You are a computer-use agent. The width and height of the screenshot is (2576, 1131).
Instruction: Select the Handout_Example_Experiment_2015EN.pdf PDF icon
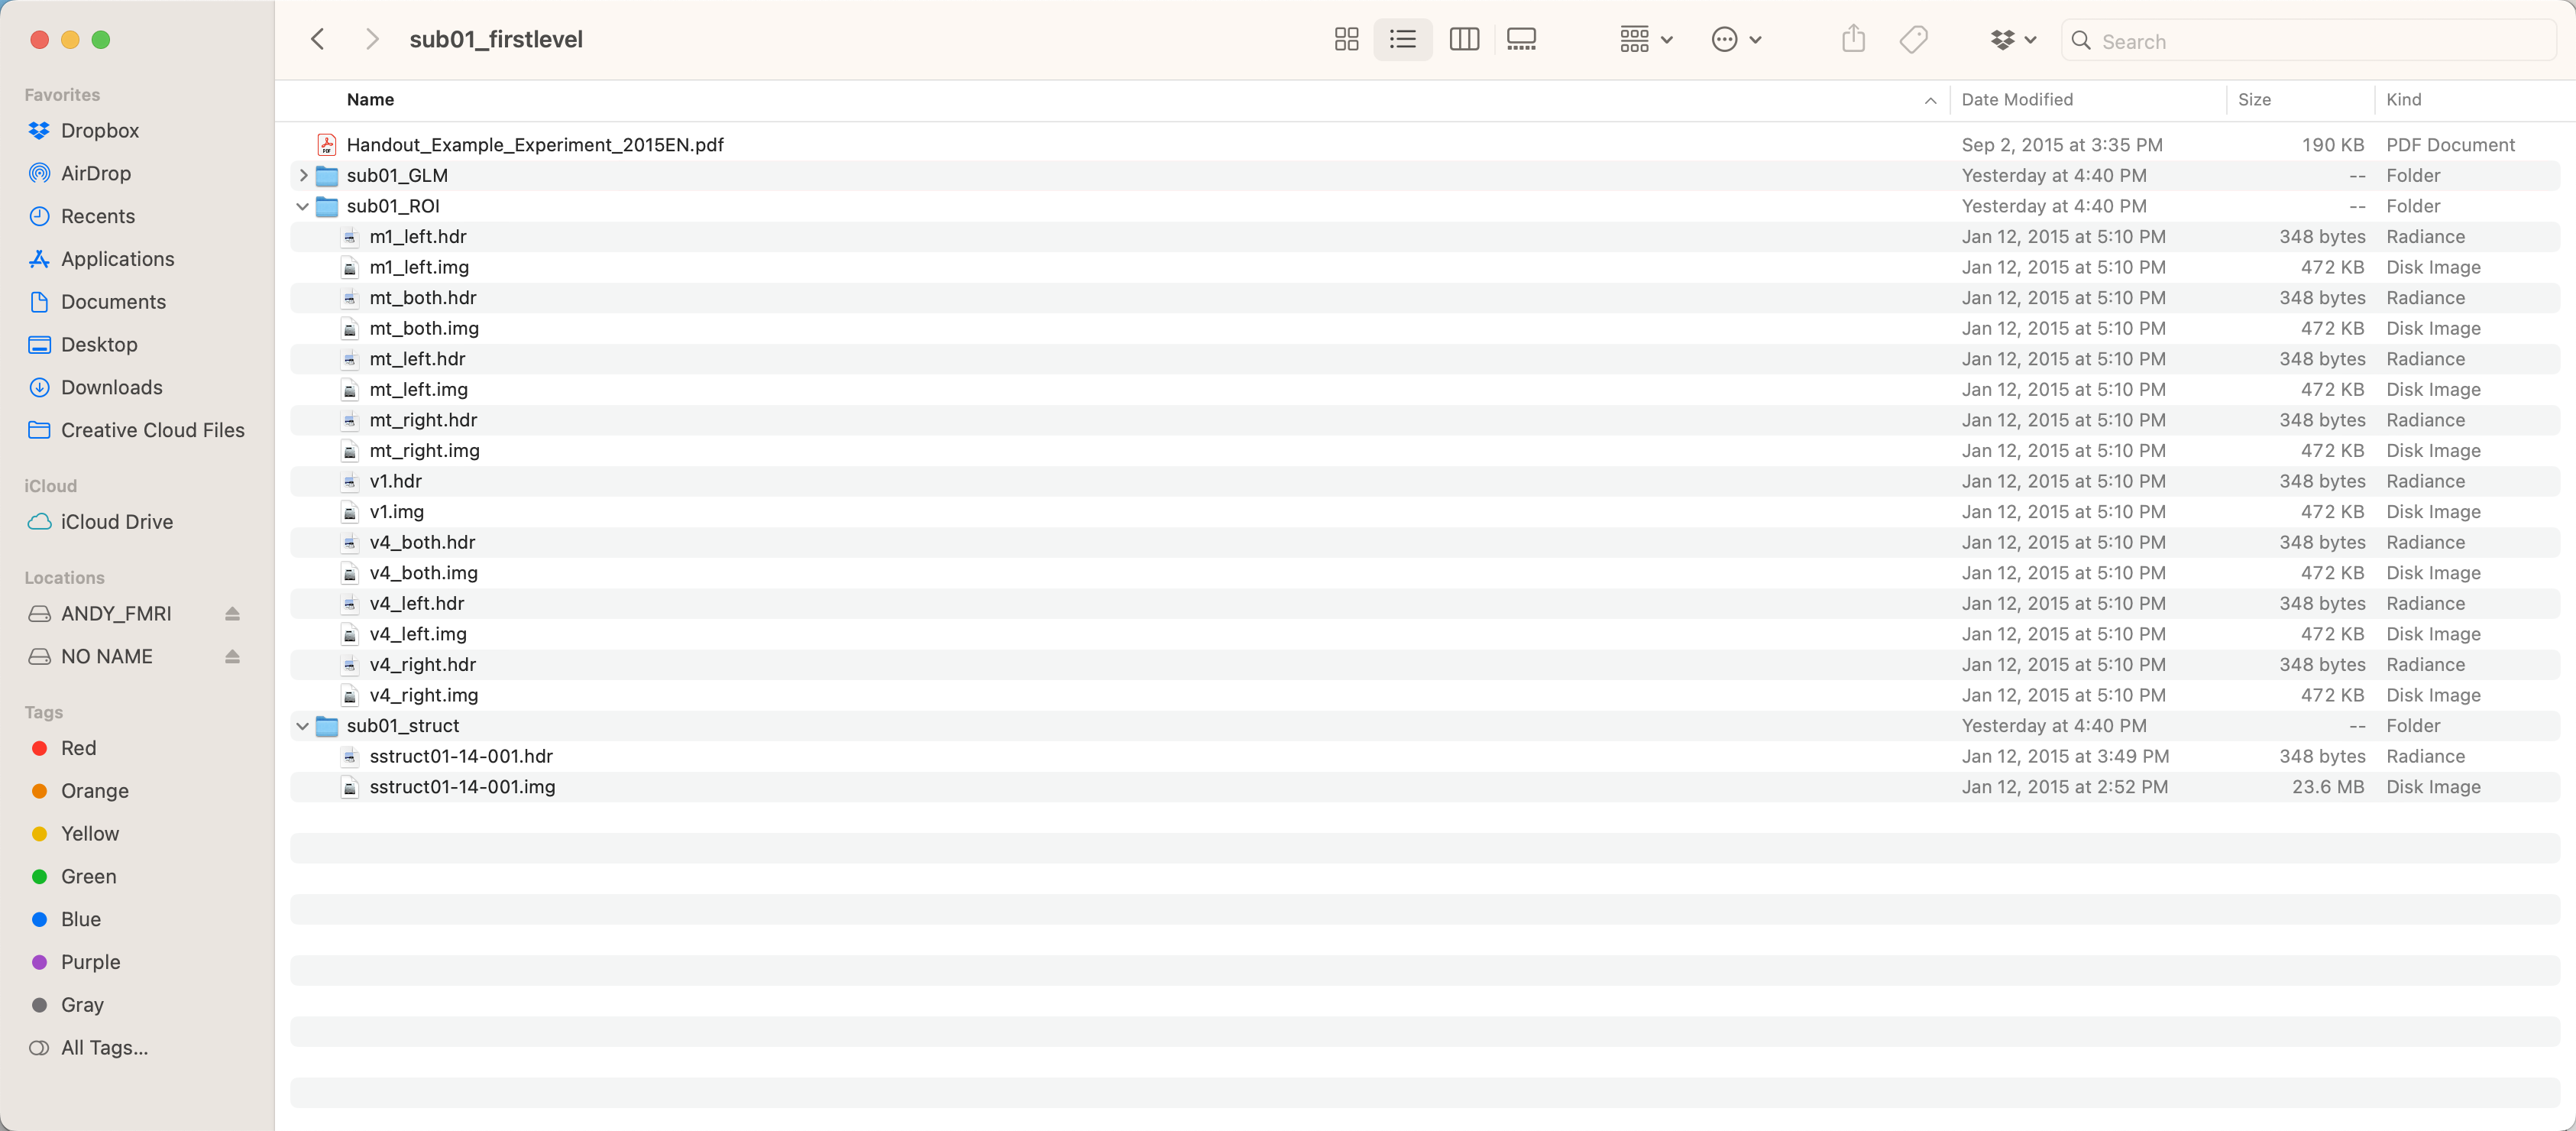[x=327, y=145]
